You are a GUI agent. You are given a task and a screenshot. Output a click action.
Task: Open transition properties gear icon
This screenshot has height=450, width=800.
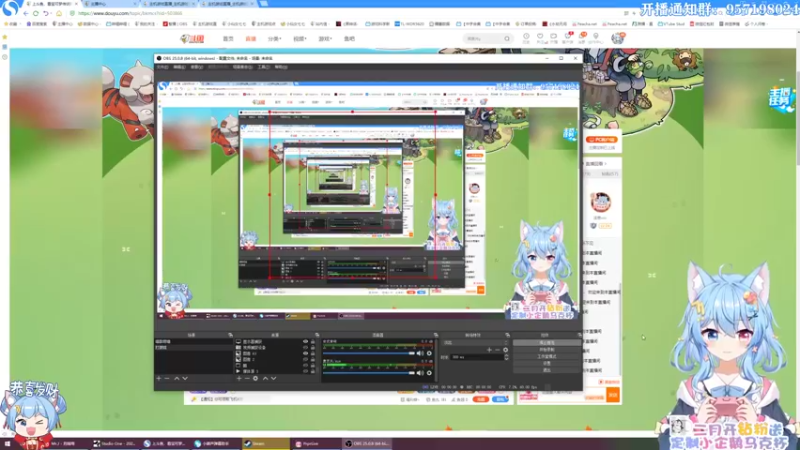(506, 350)
